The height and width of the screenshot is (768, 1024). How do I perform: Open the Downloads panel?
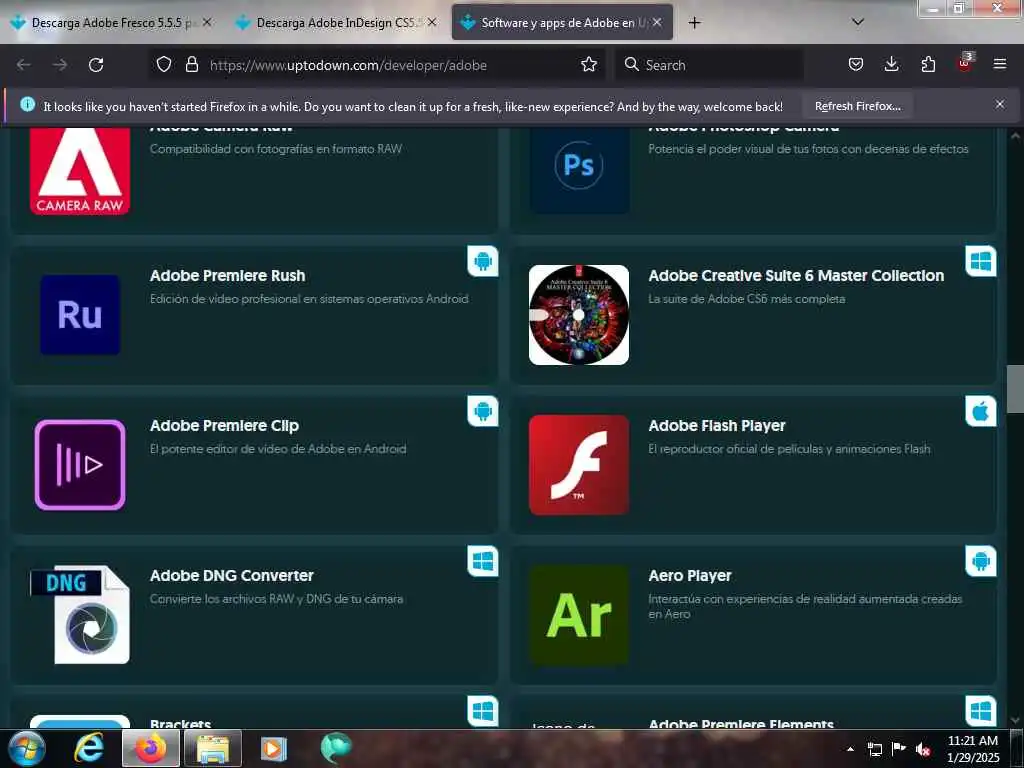point(891,64)
